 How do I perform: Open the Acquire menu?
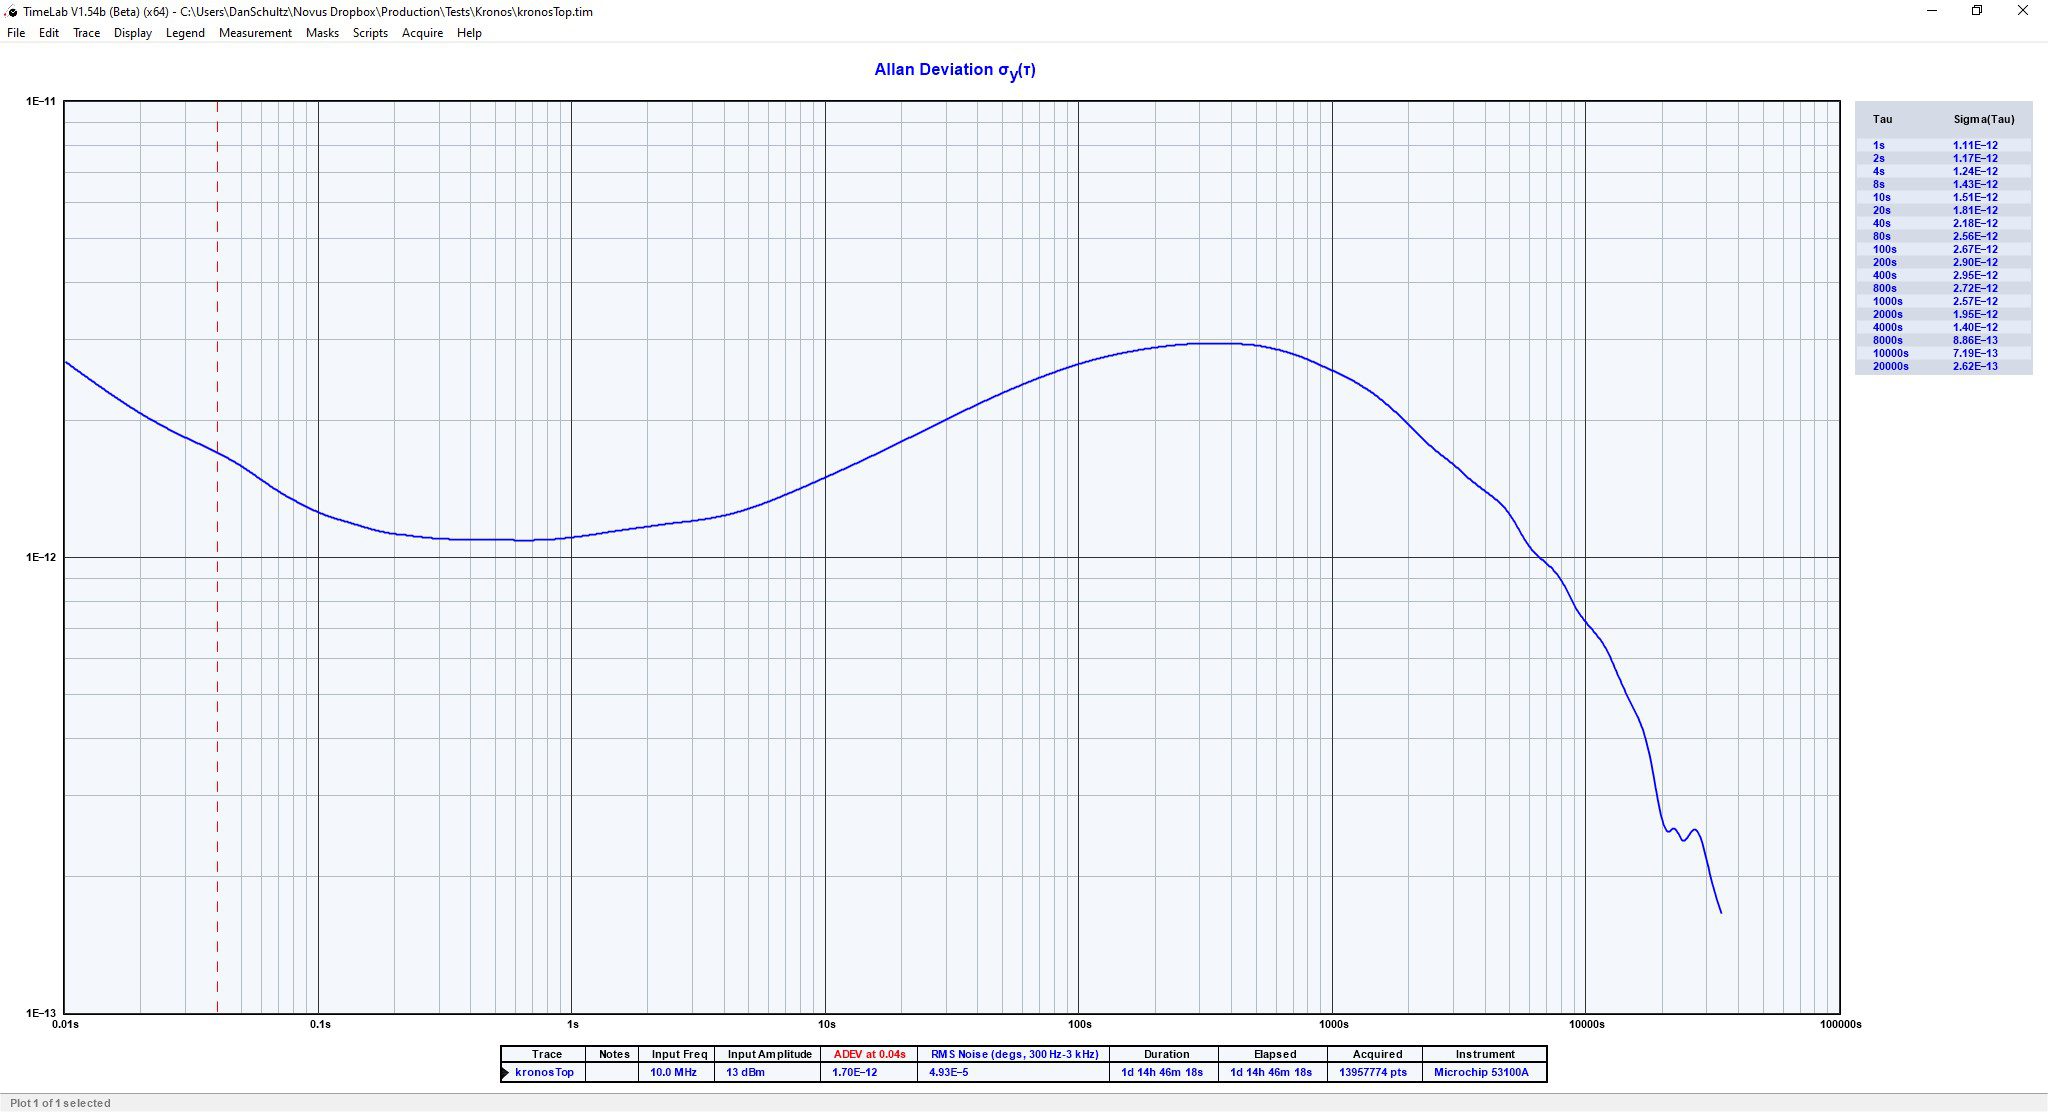[422, 33]
